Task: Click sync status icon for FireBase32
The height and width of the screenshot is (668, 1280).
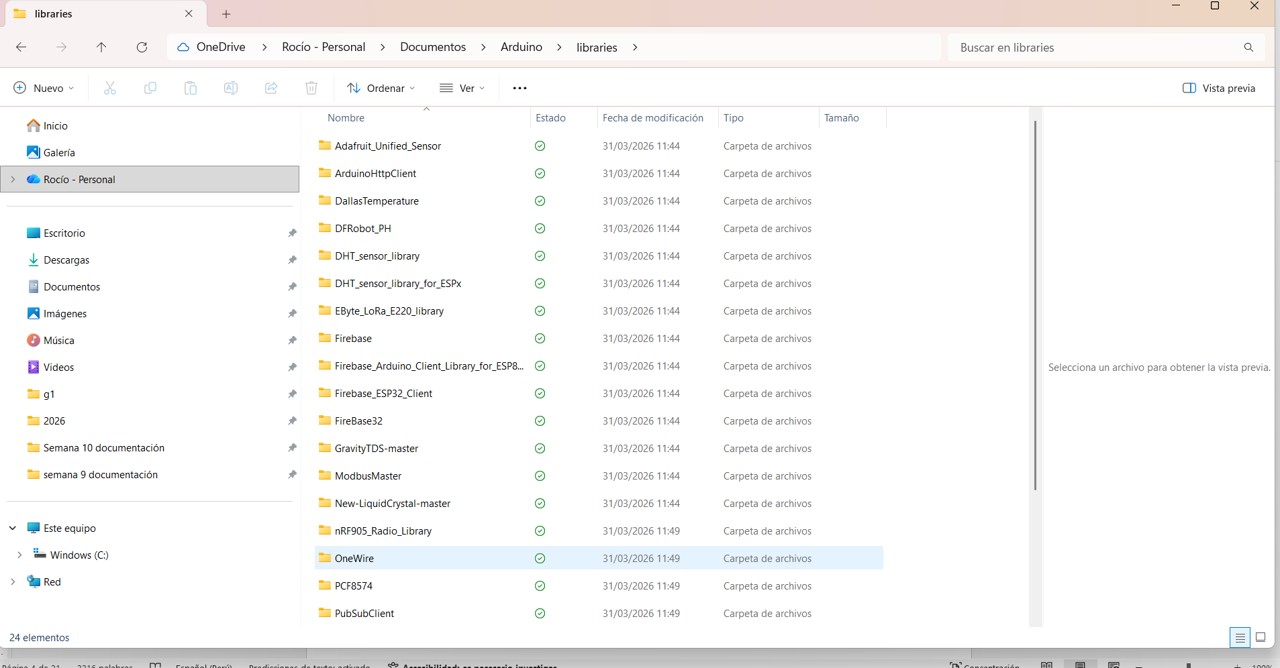Action: 540,421
